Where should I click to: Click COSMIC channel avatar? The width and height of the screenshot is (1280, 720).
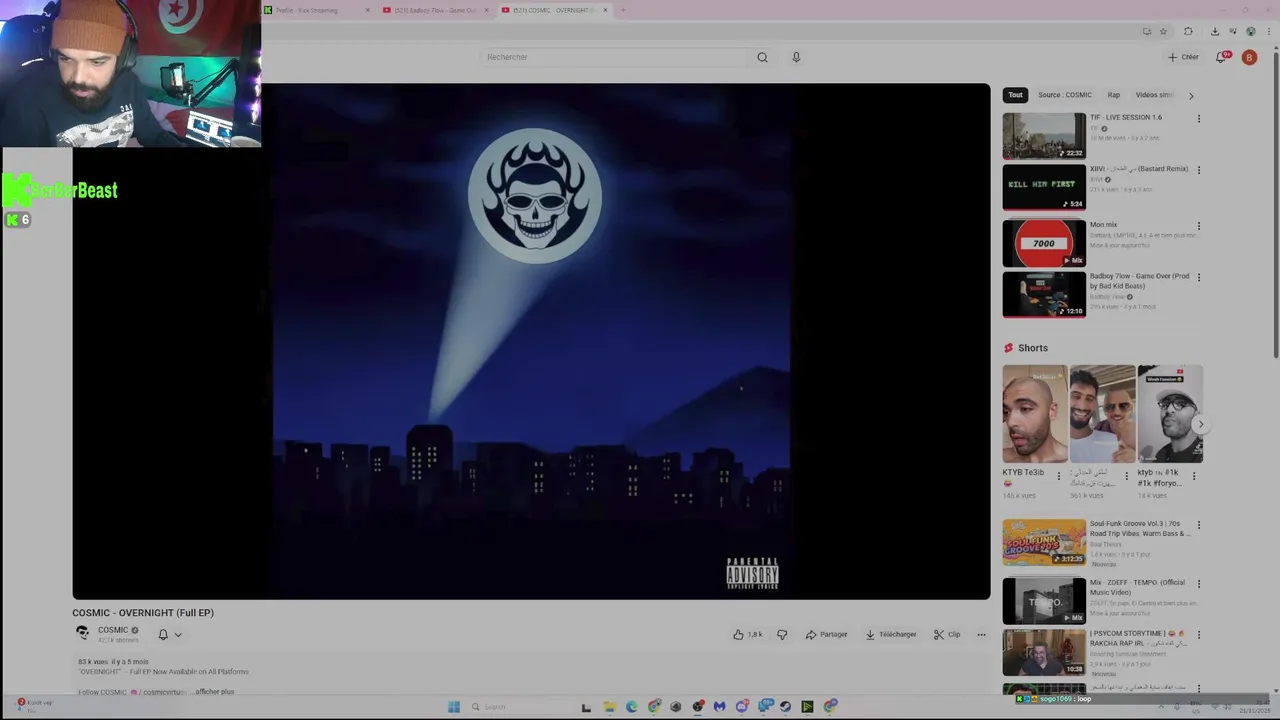83,633
